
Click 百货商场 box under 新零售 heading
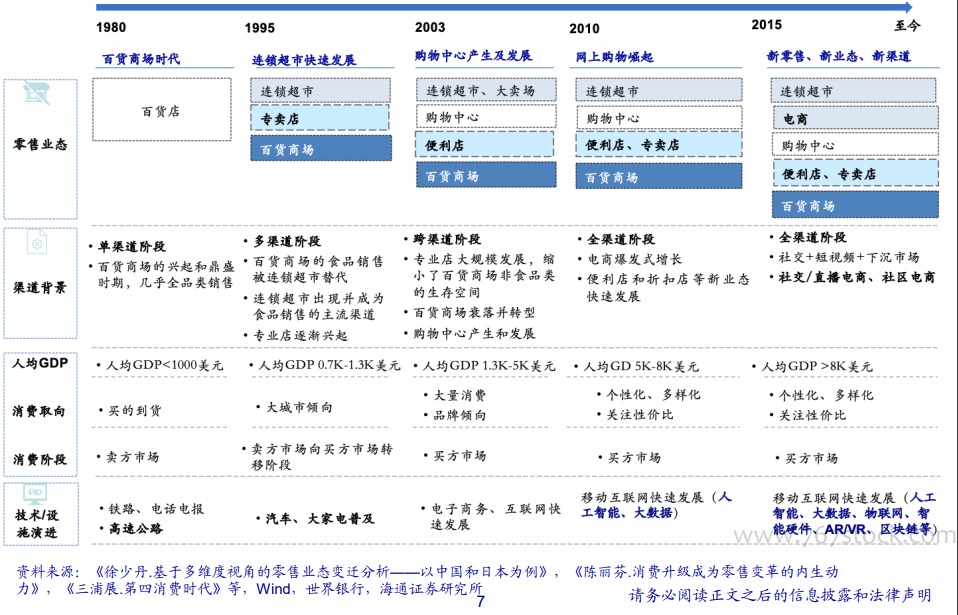pos(855,205)
